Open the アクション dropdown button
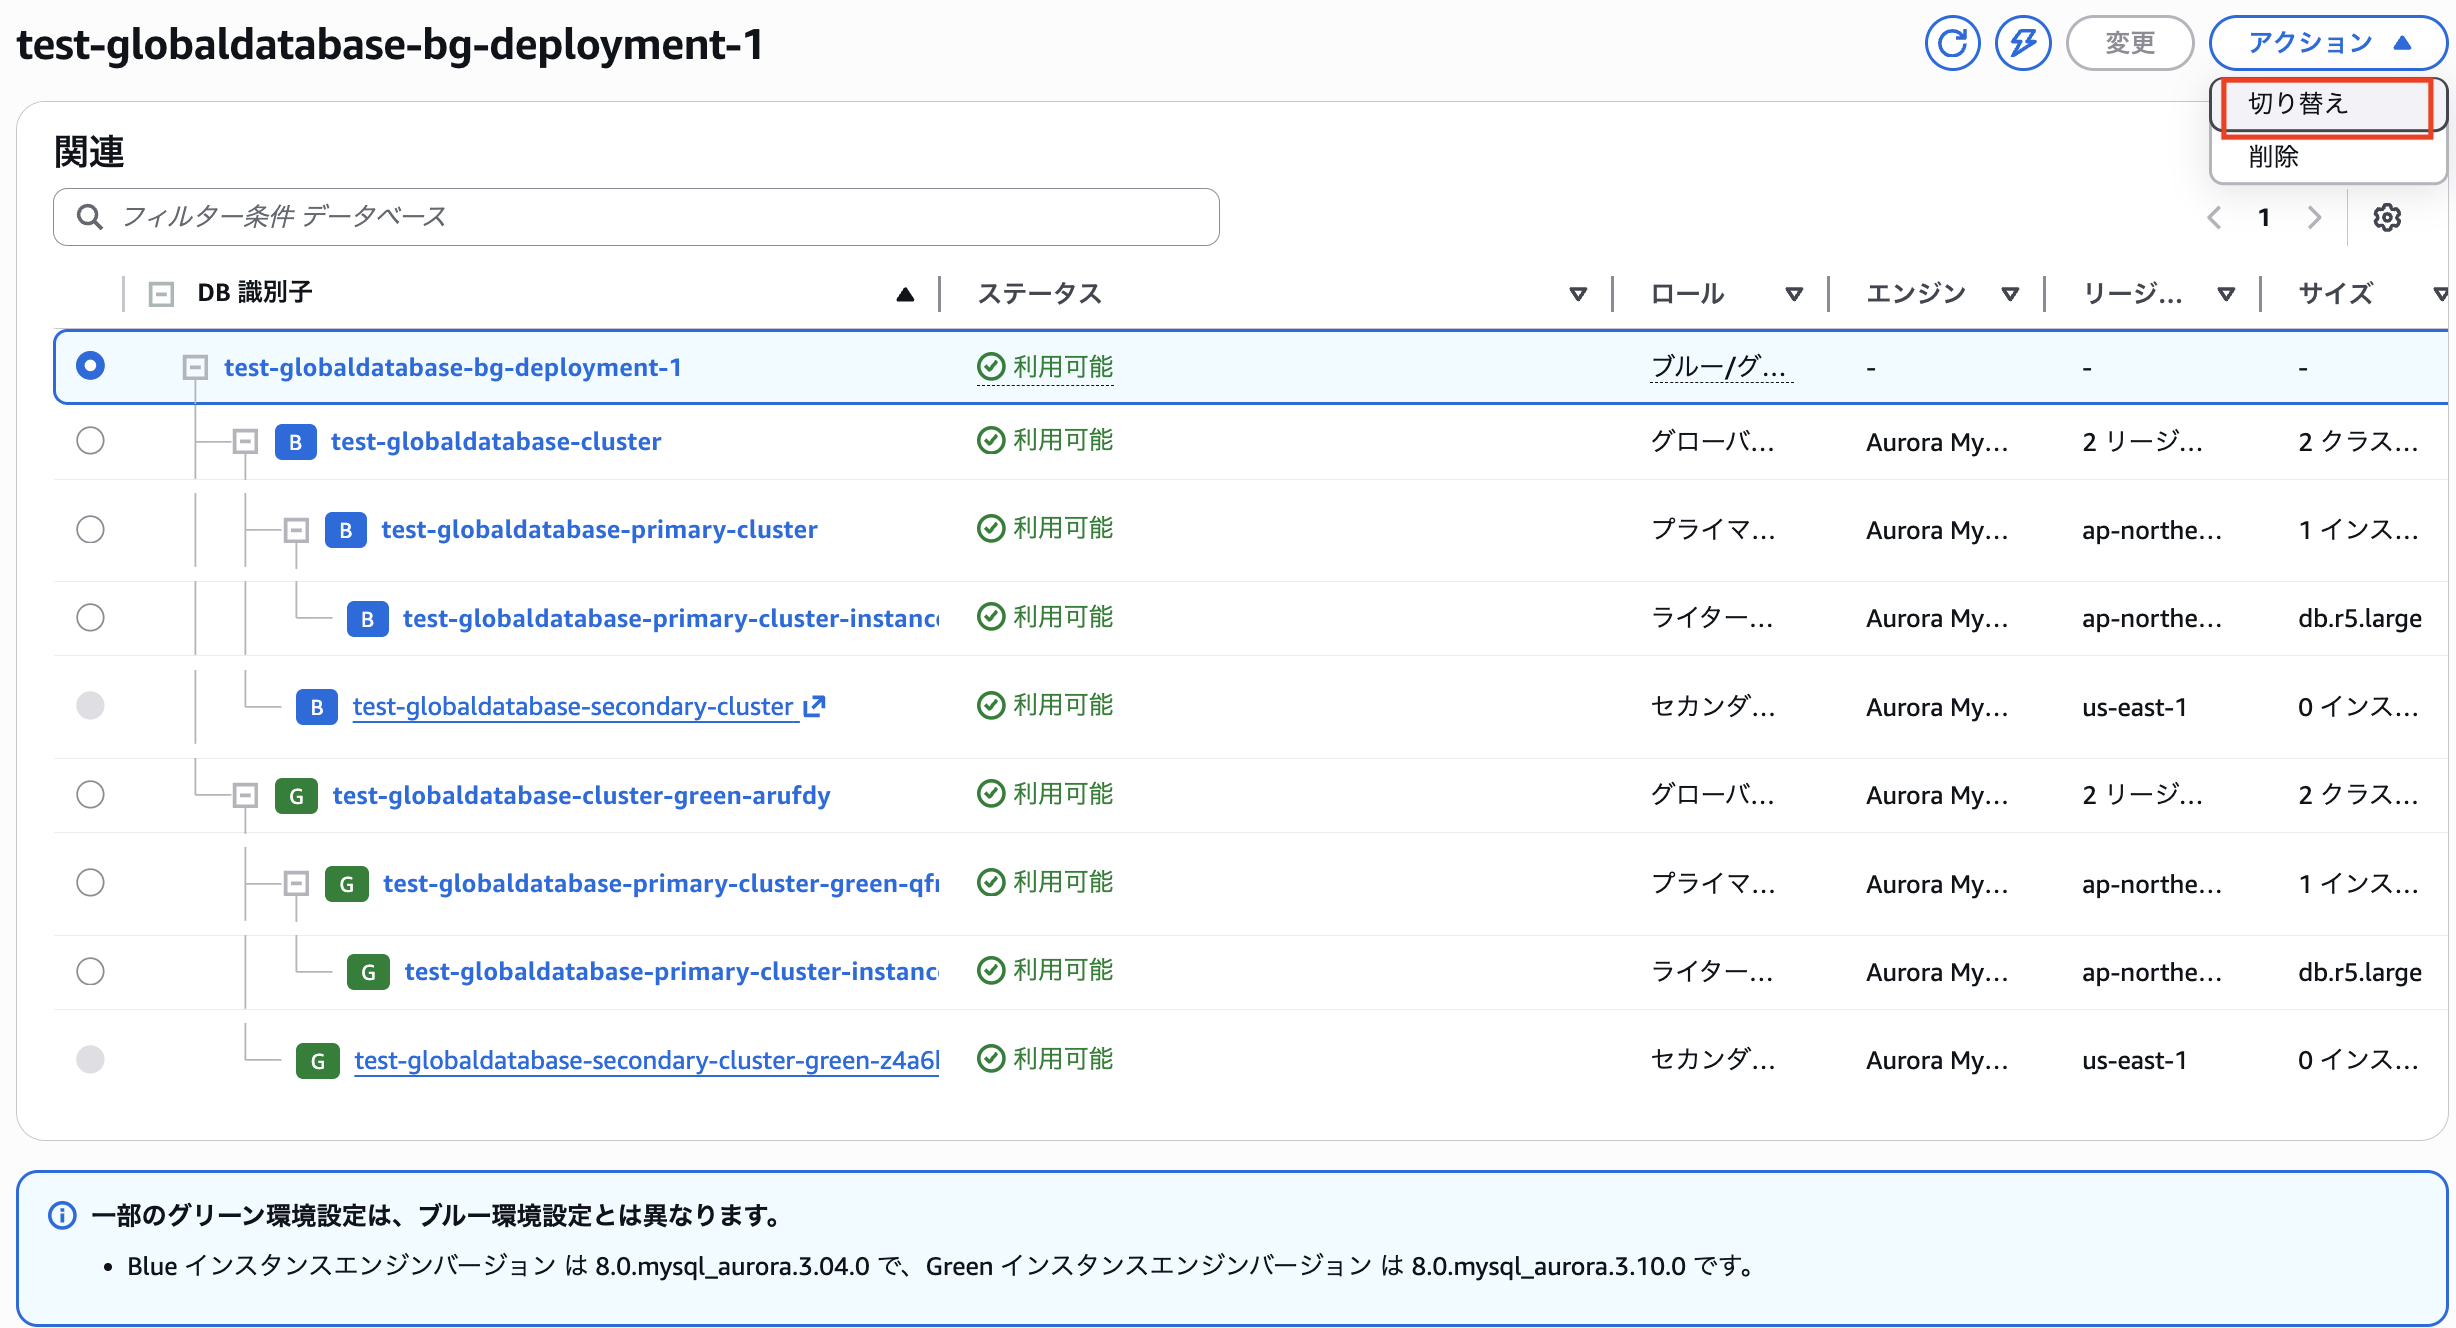This screenshot has height=1328, width=2456. click(x=2327, y=43)
